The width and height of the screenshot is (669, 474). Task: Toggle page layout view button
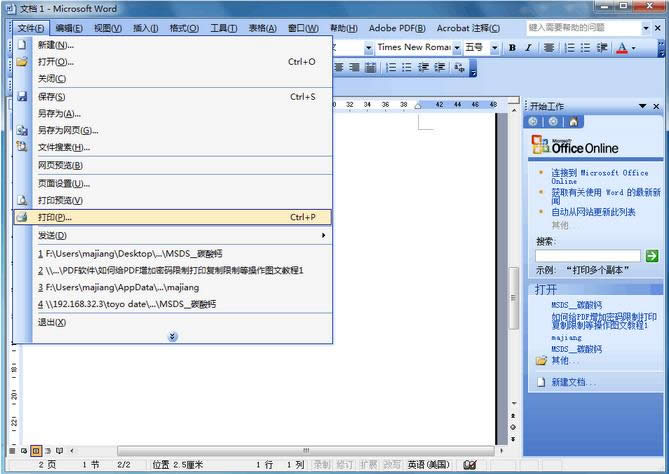point(36,451)
